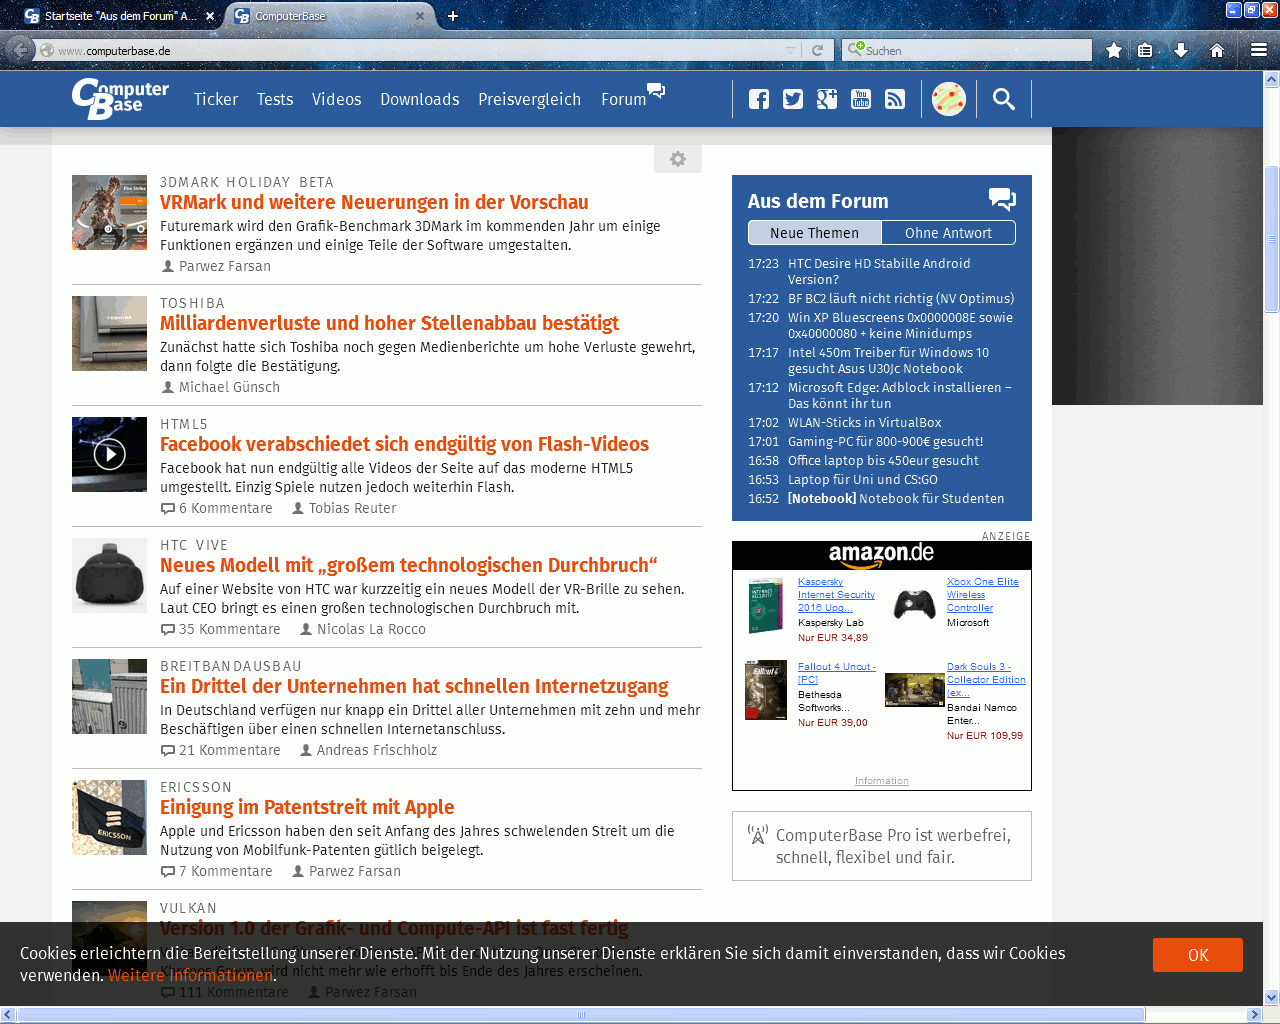
Task: Open the Downloads menu item
Action: pyautogui.click(x=420, y=99)
